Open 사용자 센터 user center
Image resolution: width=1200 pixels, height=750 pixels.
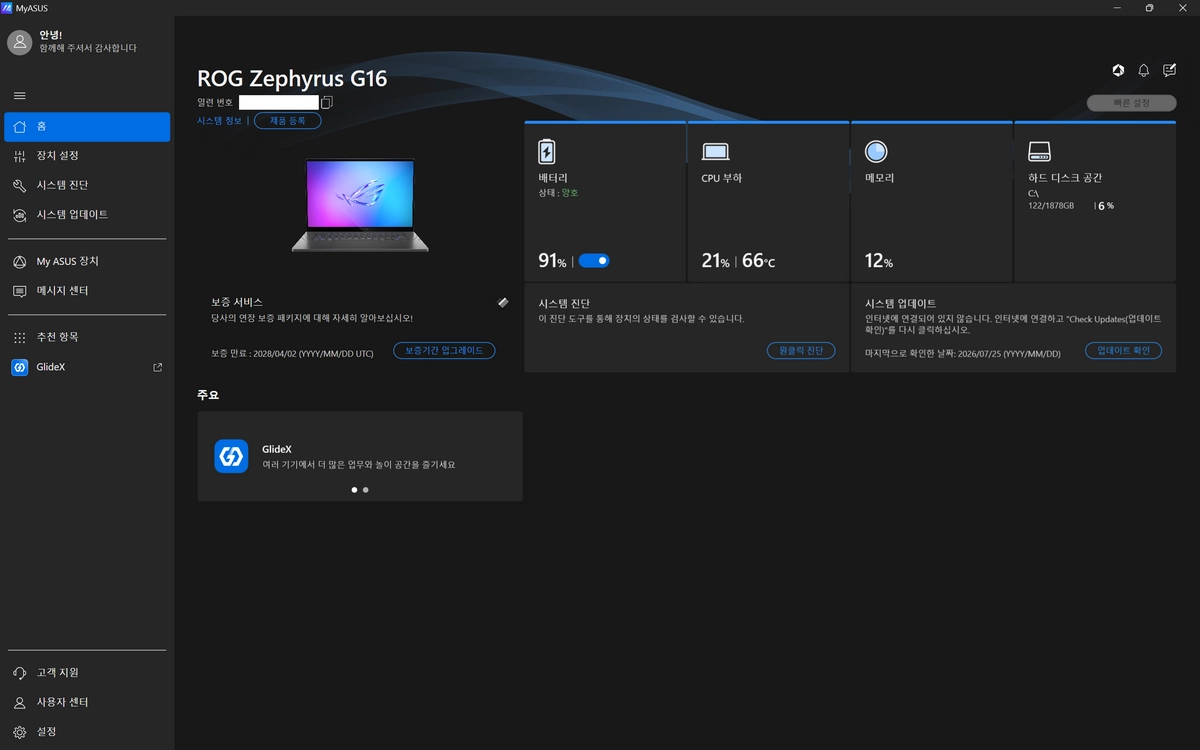[x=87, y=703]
